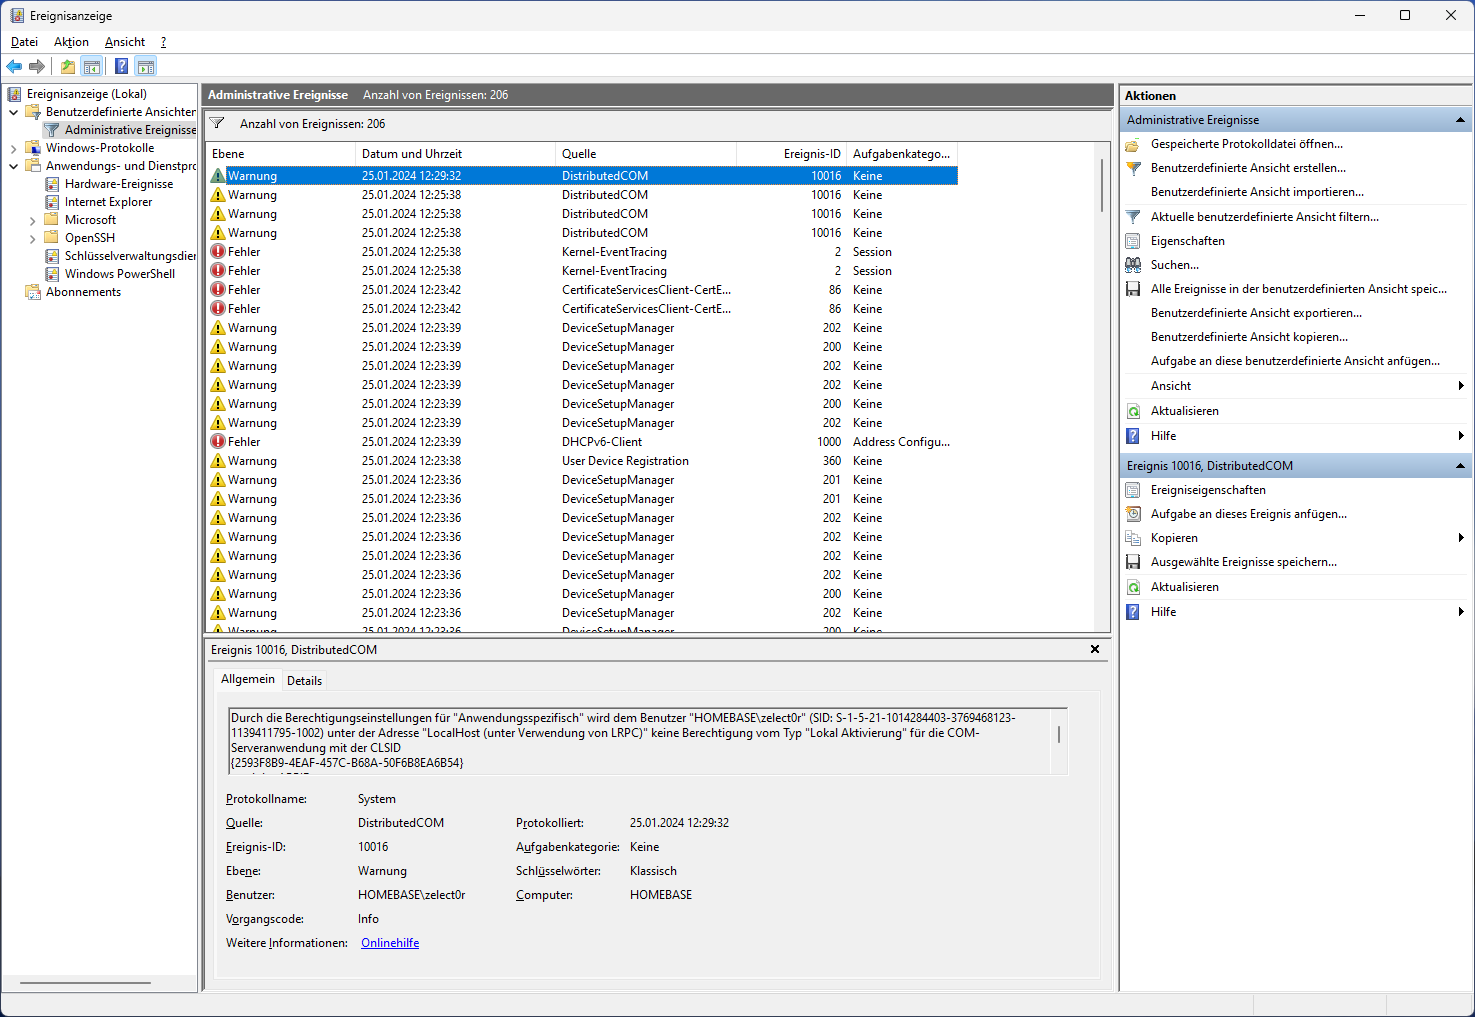Open the Aktion menu
The width and height of the screenshot is (1475, 1017).
coord(71,42)
